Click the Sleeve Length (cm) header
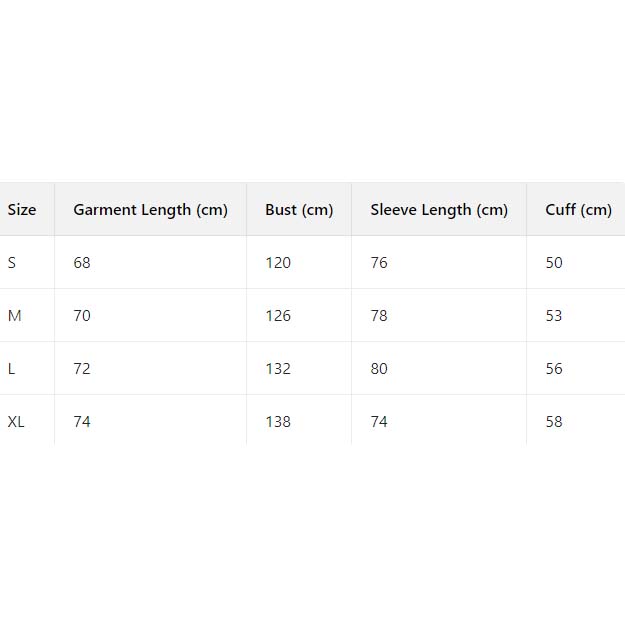Screen dimensions: 625x625 pos(439,210)
